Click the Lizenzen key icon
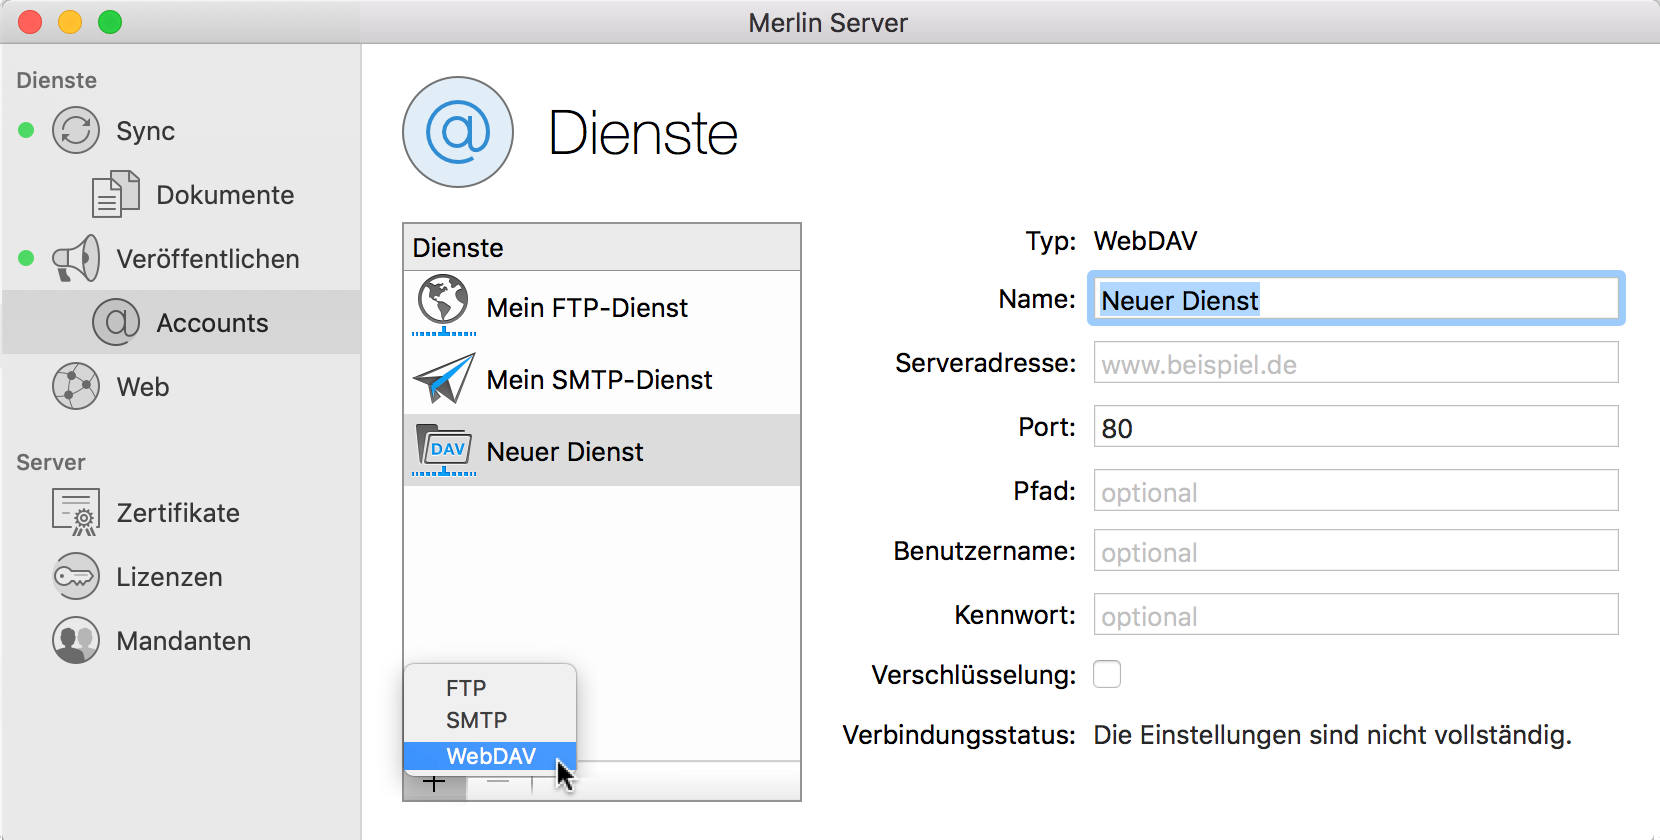The height and width of the screenshot is (840, 1660). click(x=76, y=577)
